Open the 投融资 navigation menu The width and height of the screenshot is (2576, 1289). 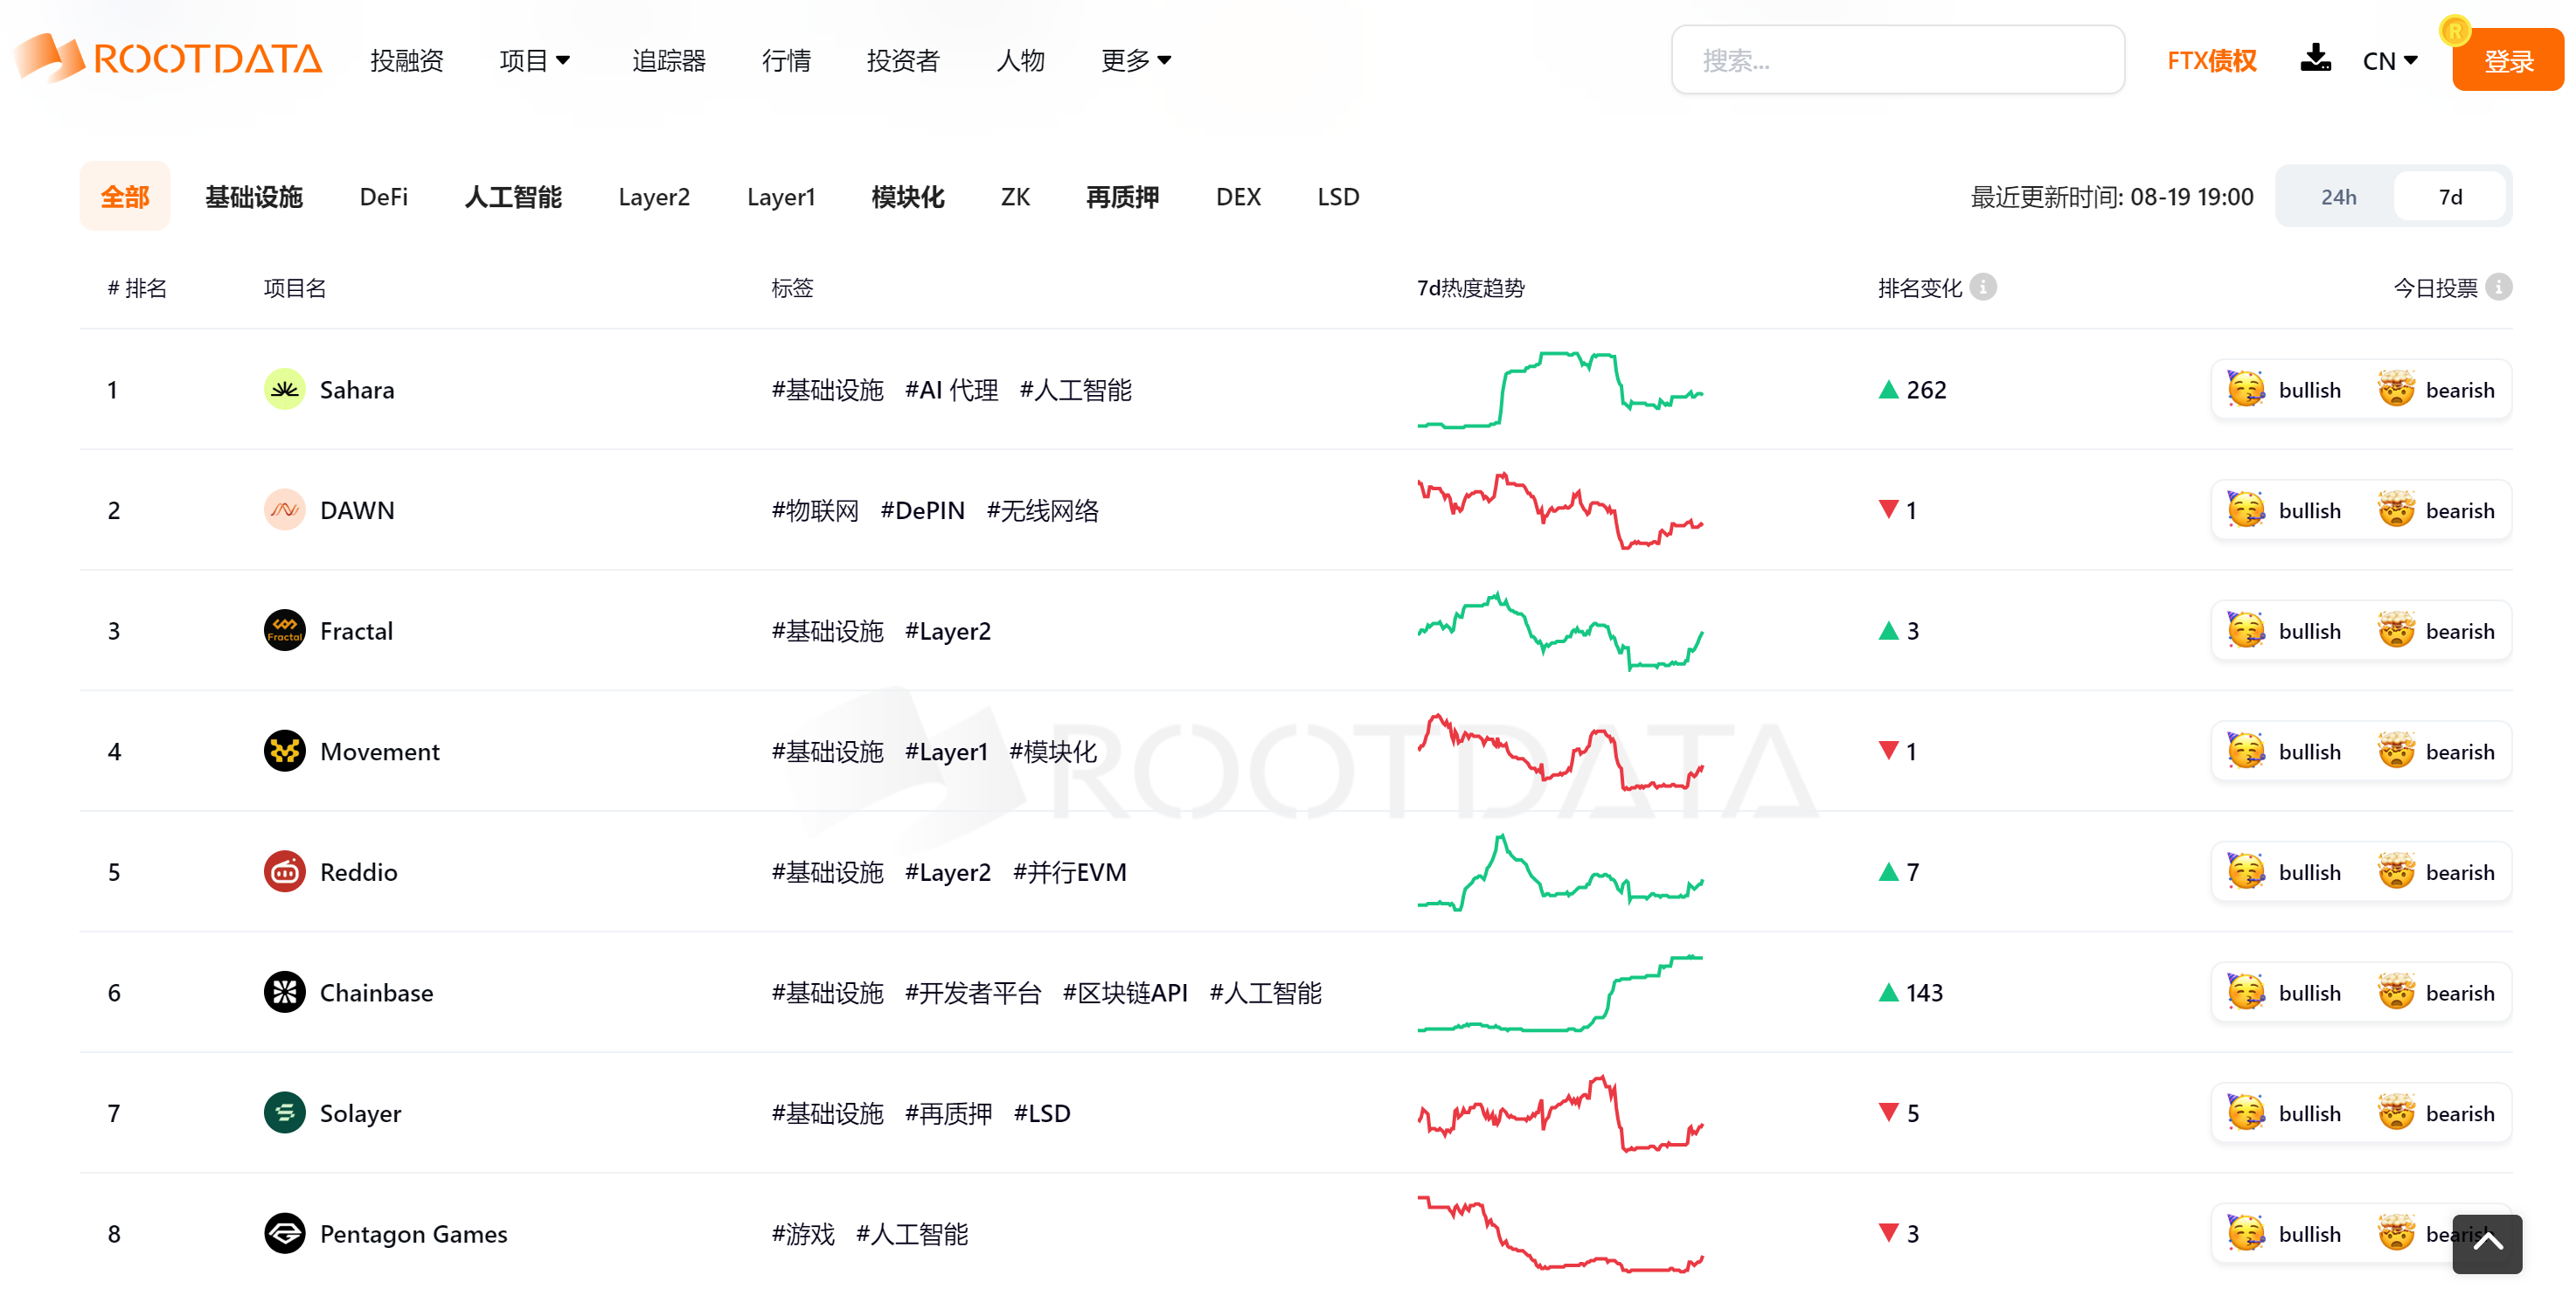[406, 61]
